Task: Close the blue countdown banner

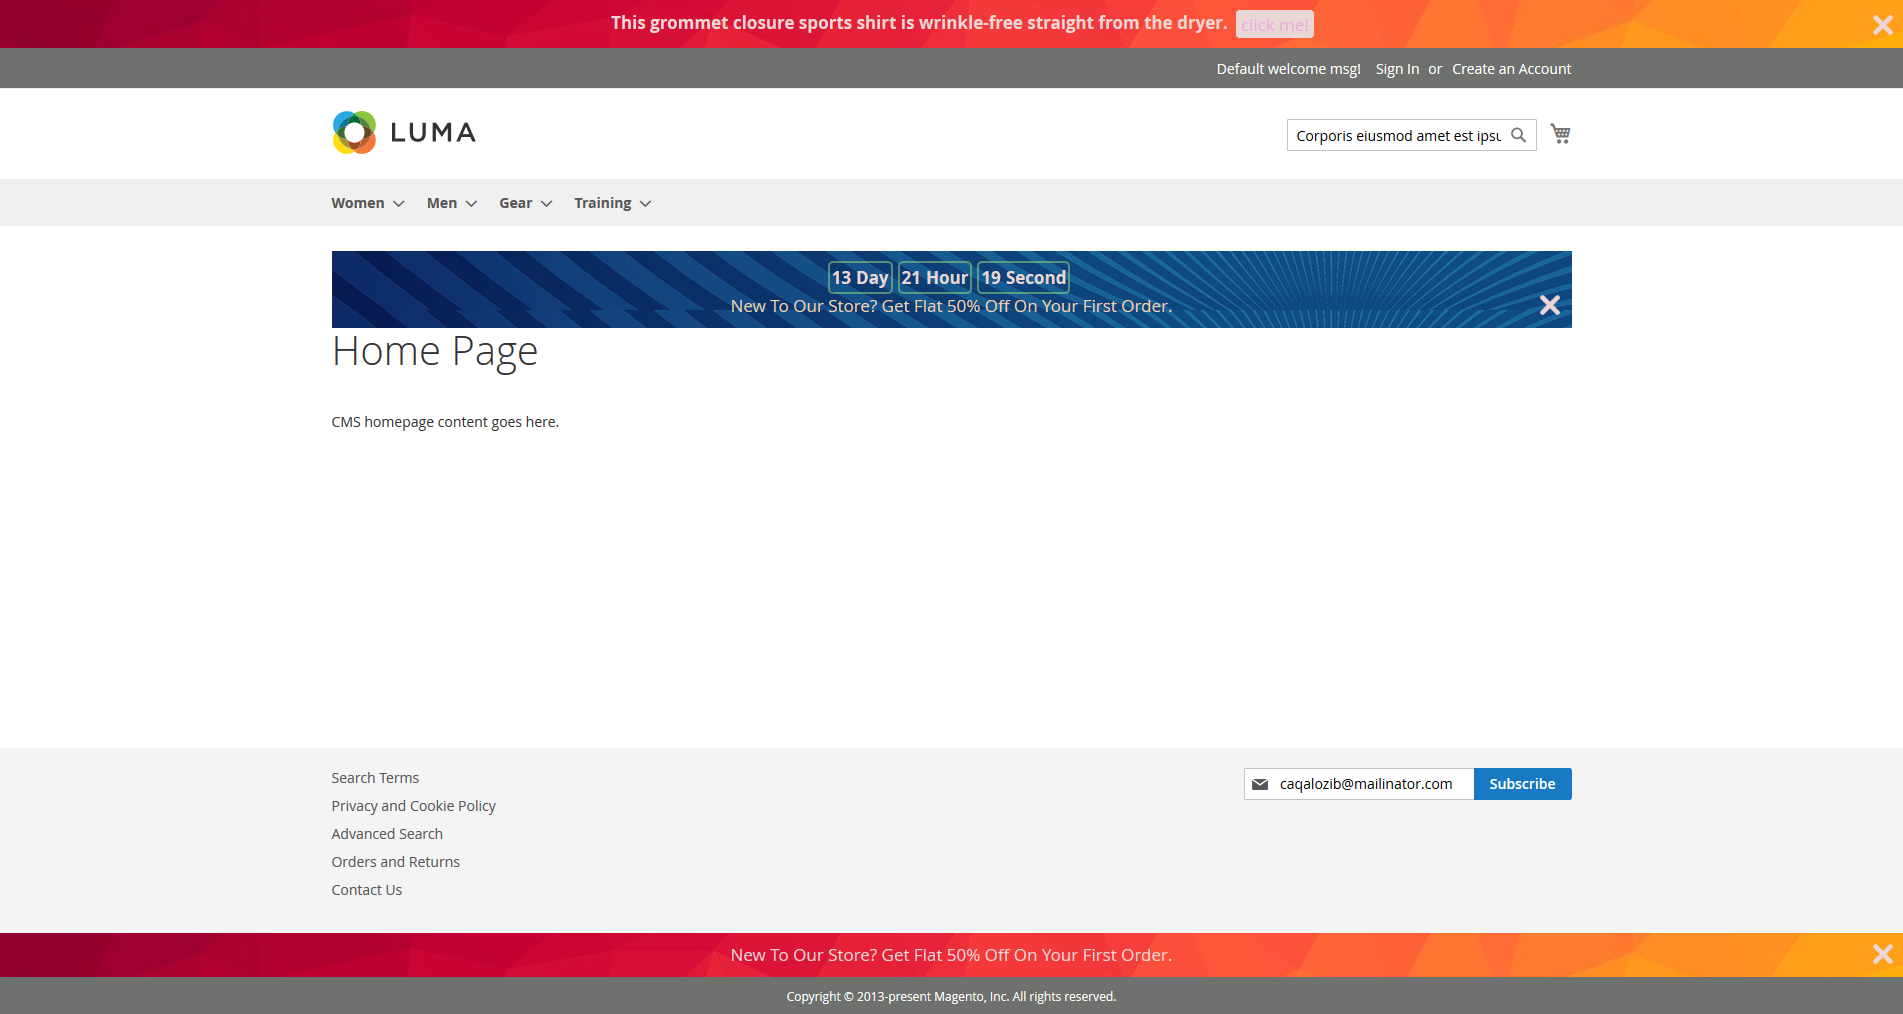Action: [1549, 305]
